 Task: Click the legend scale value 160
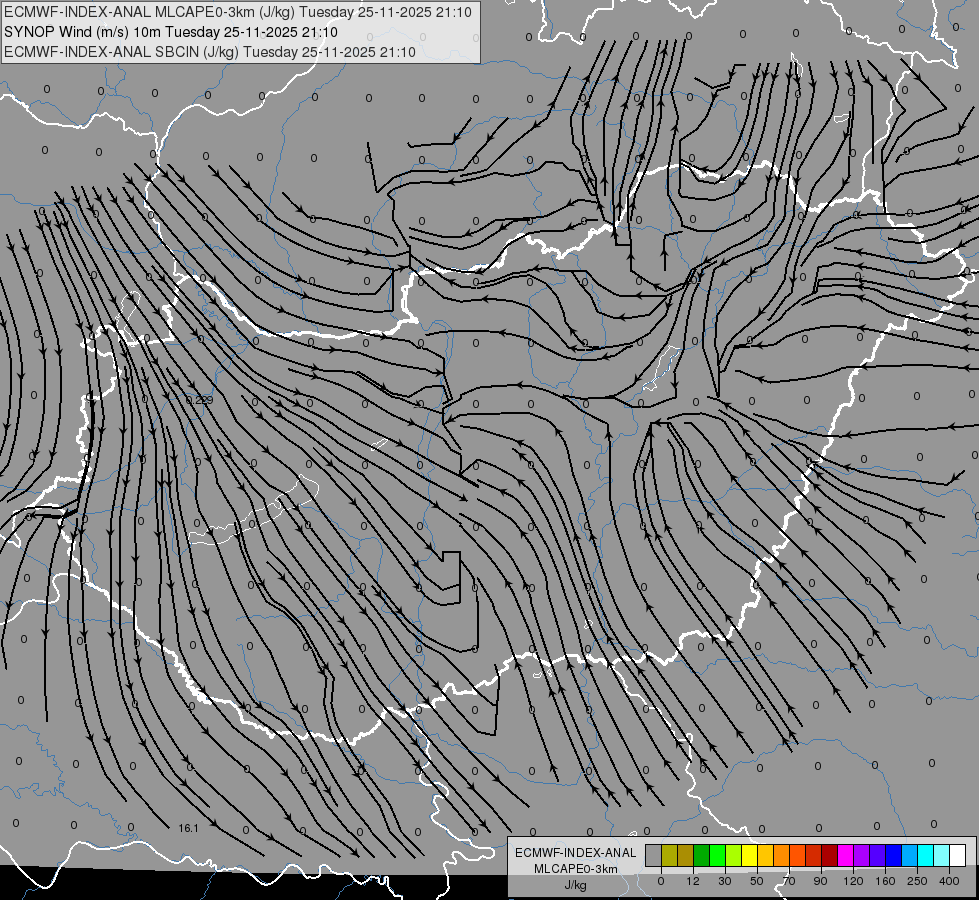(x=885, y=881)
